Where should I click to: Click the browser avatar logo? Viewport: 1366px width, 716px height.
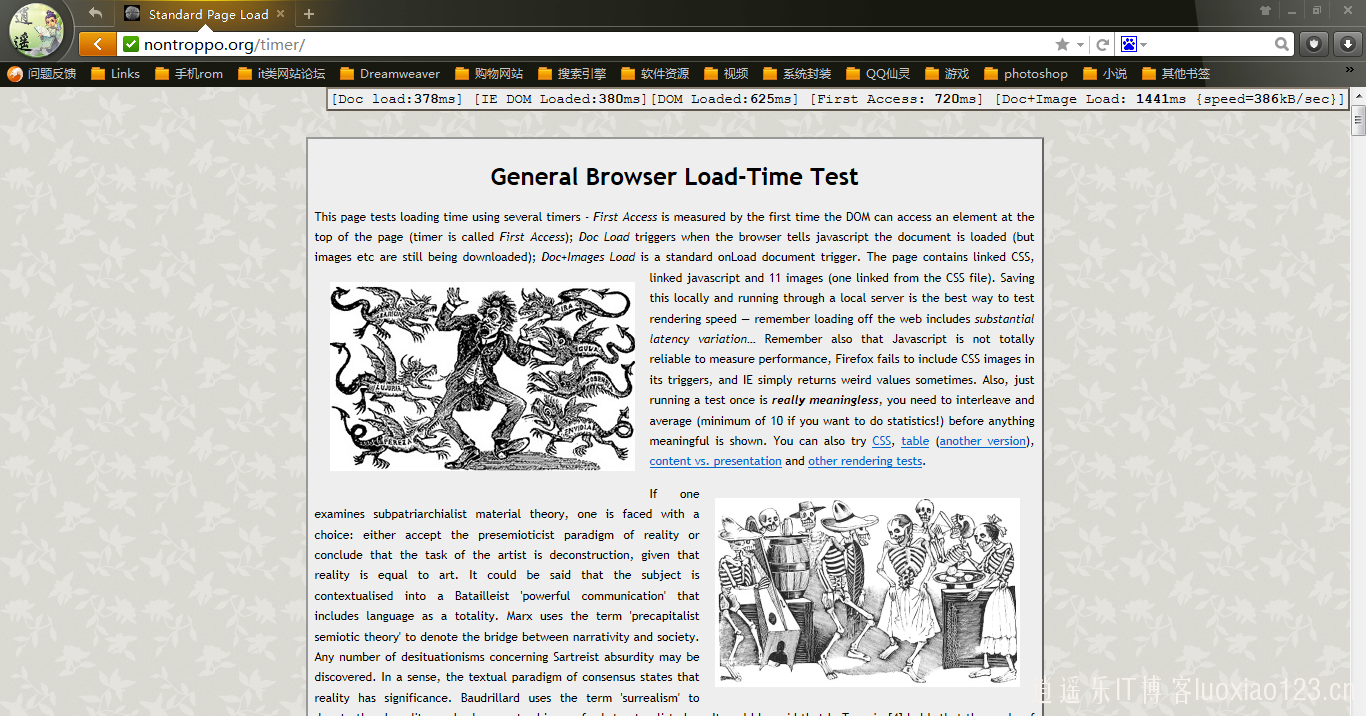36,30
